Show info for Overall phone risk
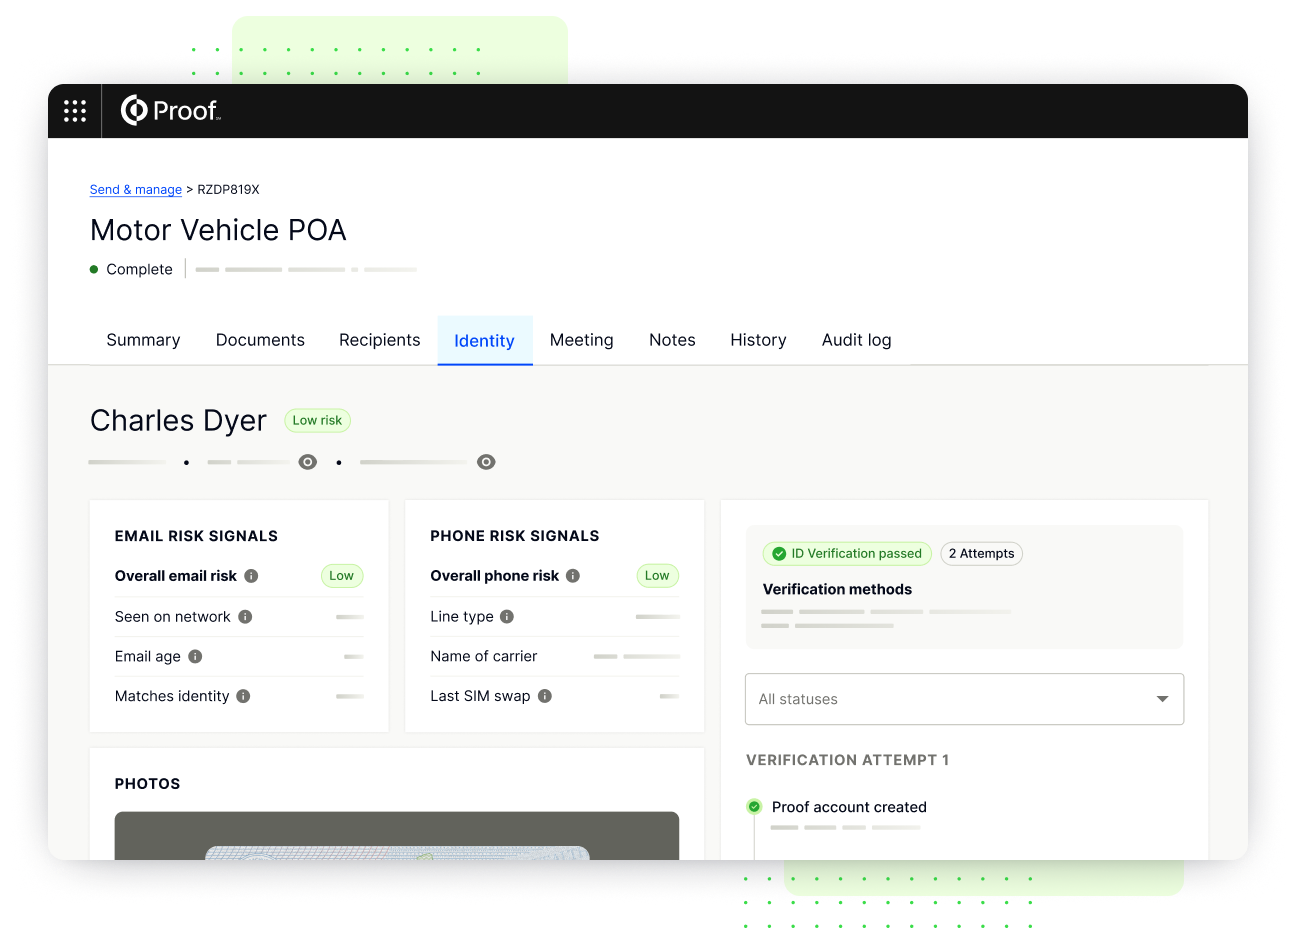 tap(573, 576)
